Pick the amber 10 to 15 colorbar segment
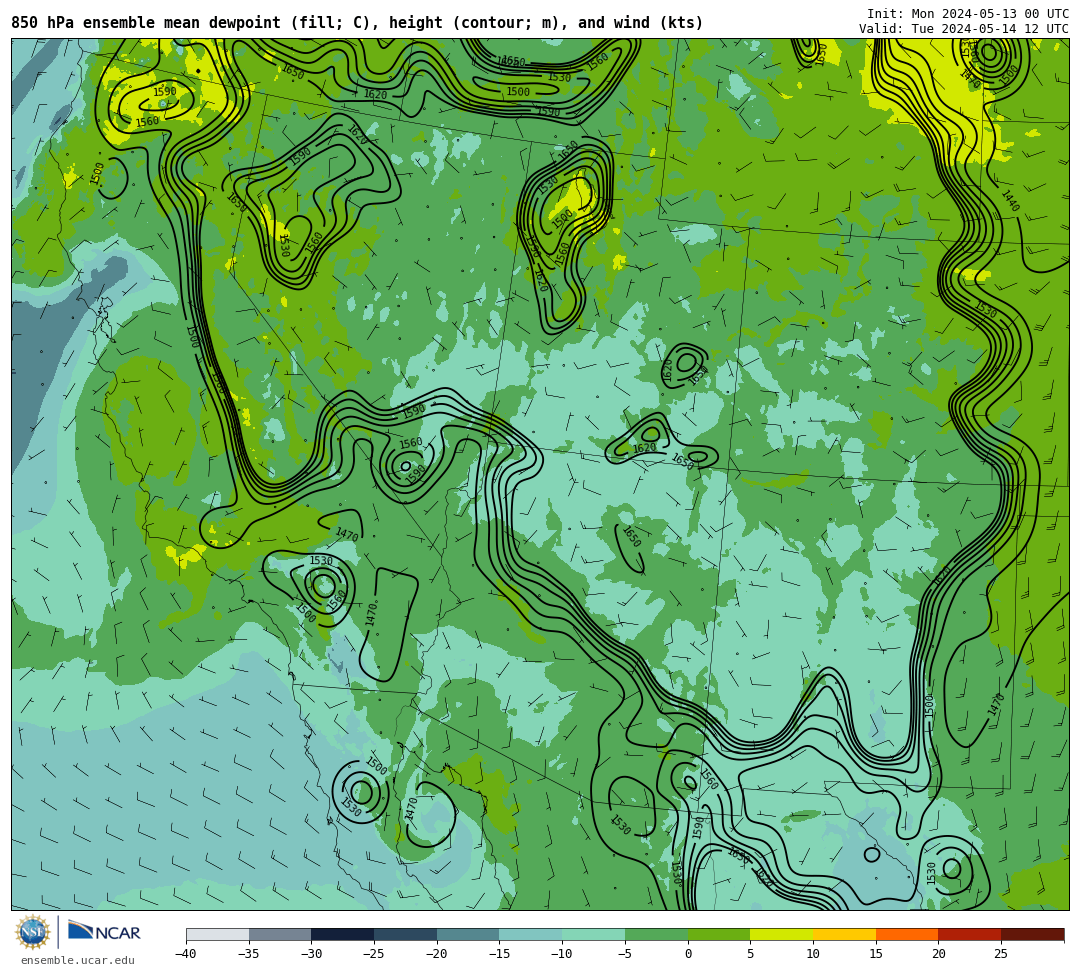Image resolution: width=1080 pixels, height=973 pixels. click(844, 934)
